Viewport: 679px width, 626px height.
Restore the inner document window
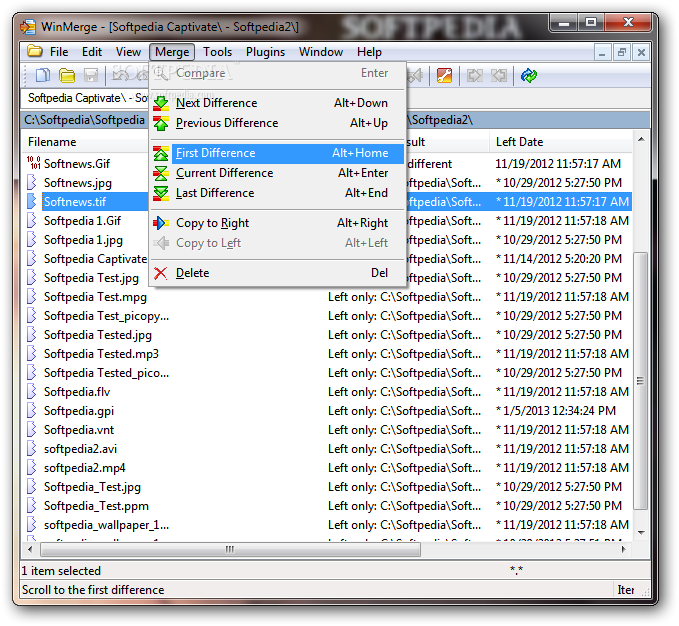(622, 52)
